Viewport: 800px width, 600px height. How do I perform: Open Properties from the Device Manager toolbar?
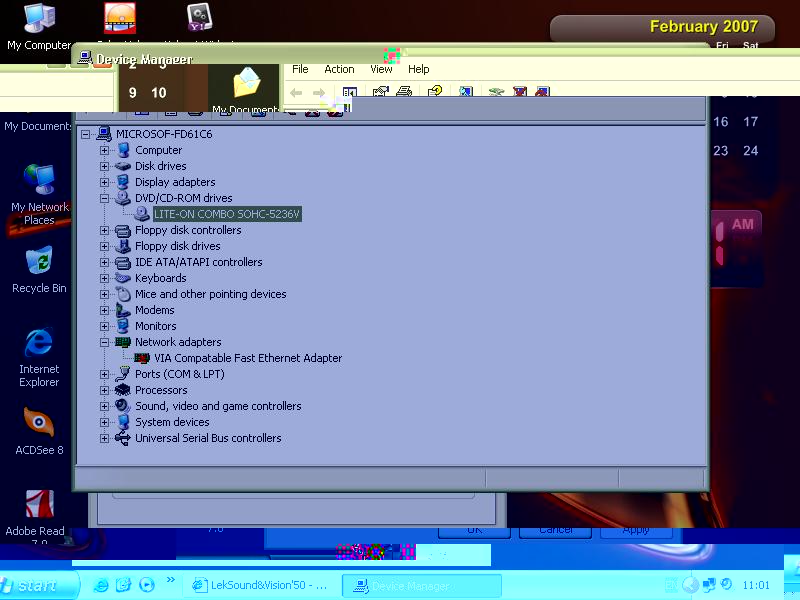tap(381, 91)
